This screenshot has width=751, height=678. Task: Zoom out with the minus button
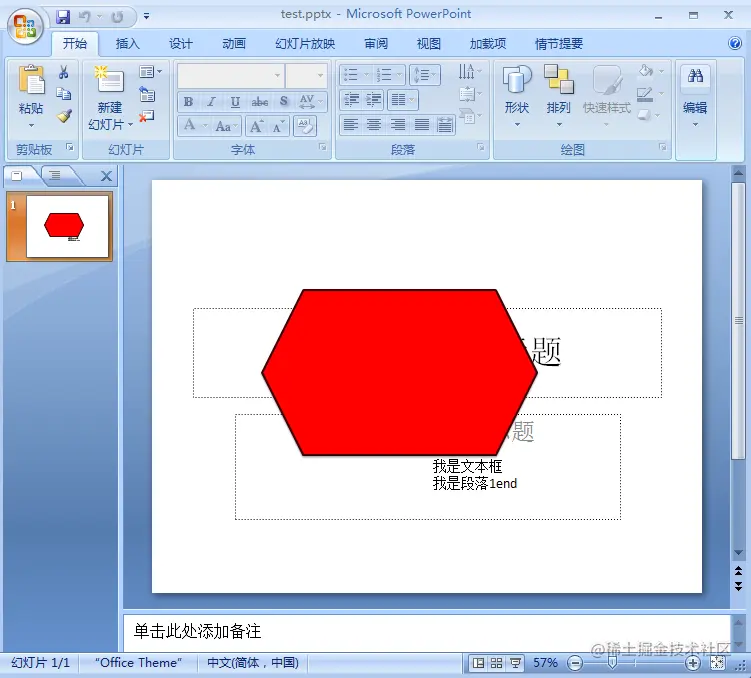click(575, 663)
